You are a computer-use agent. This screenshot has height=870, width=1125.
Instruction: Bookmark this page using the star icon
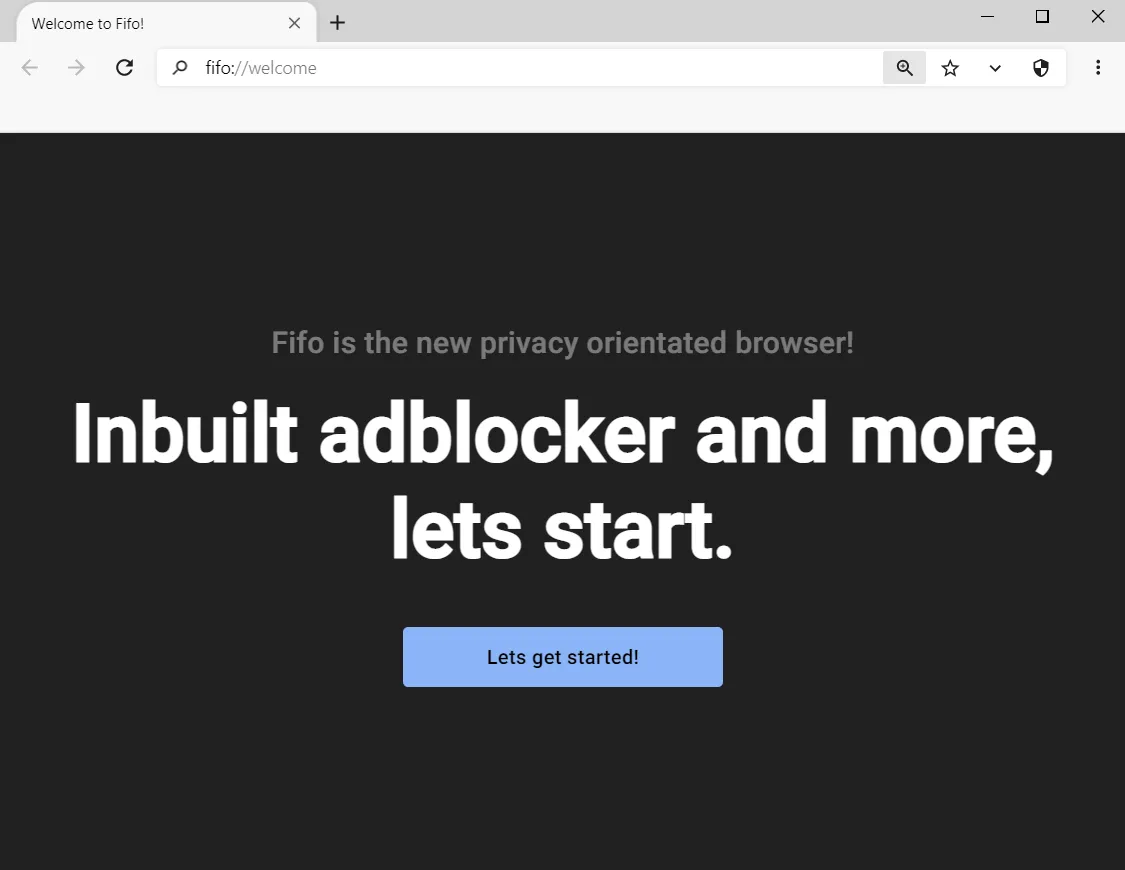click(x=950, y=67)
